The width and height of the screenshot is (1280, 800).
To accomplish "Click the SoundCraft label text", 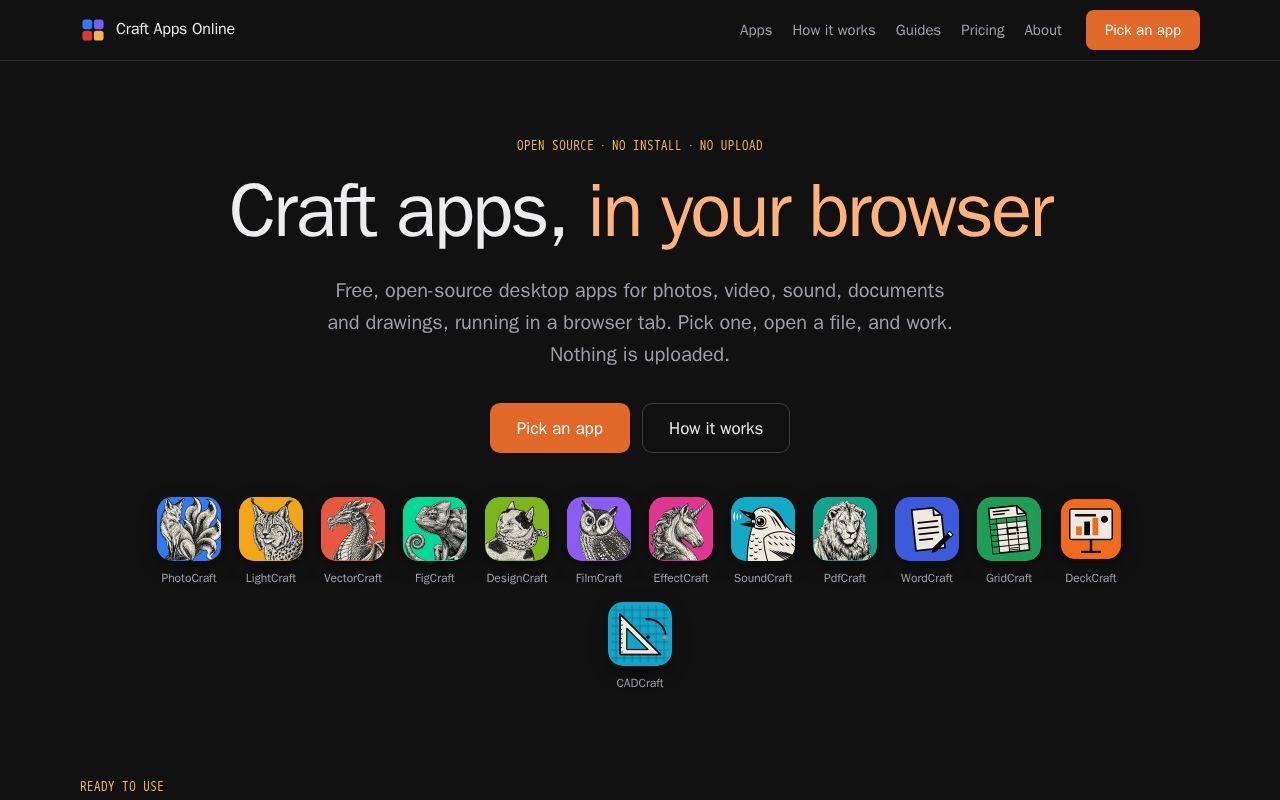I will (x=763, y=578).
